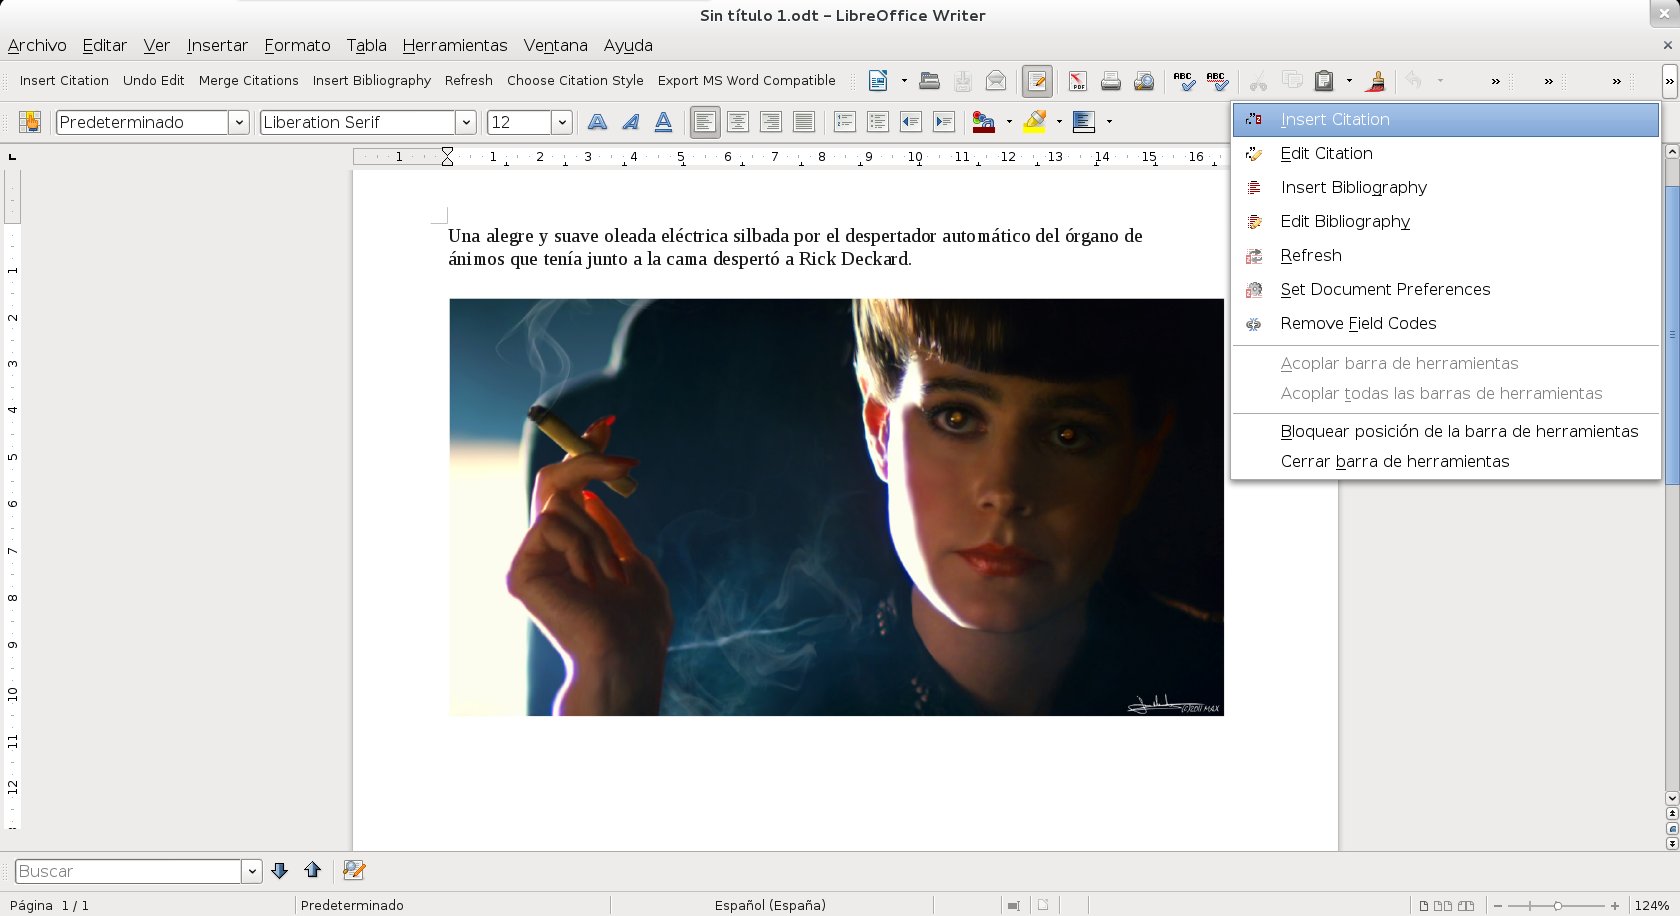The height and width of the screenshot is (916, 1680).
Task: Click Export MS Word Compatible button
Action: (747, 81)
